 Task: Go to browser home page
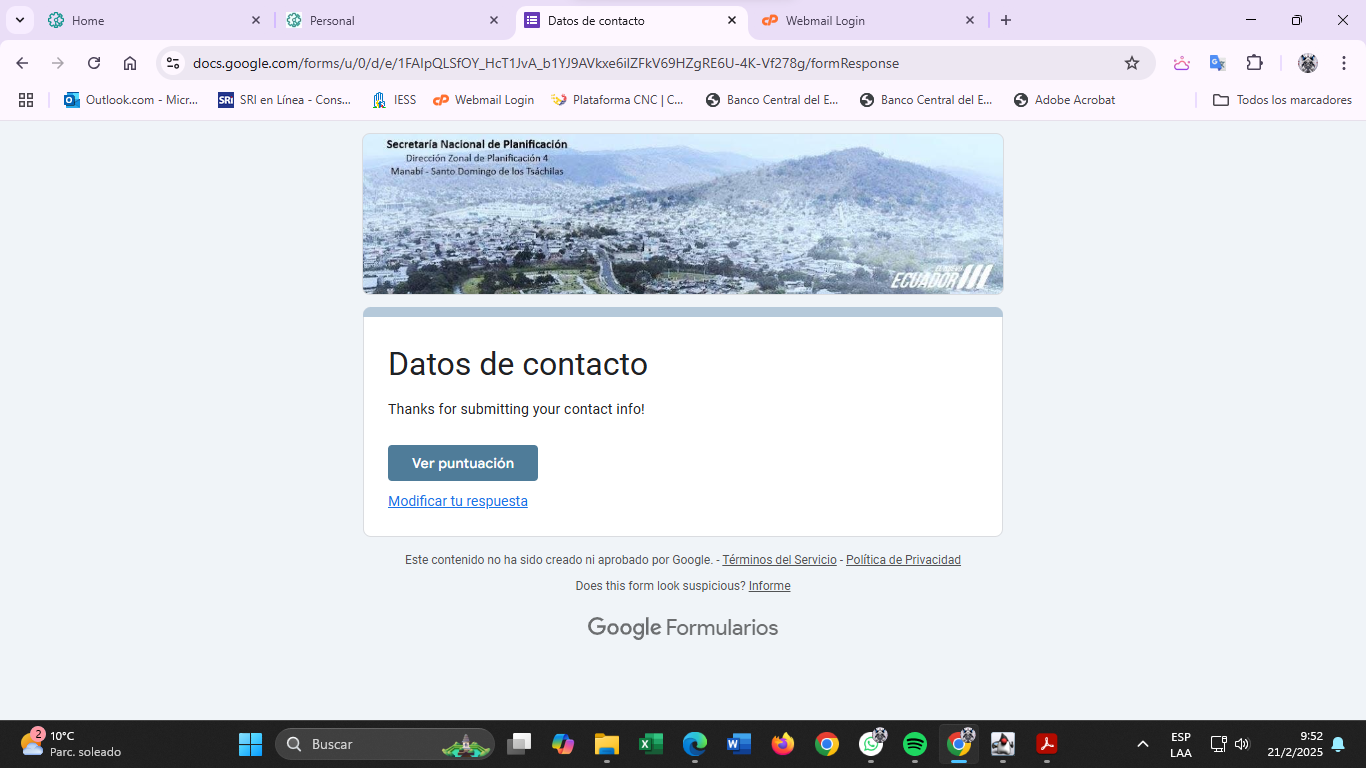tap(130, 63)
